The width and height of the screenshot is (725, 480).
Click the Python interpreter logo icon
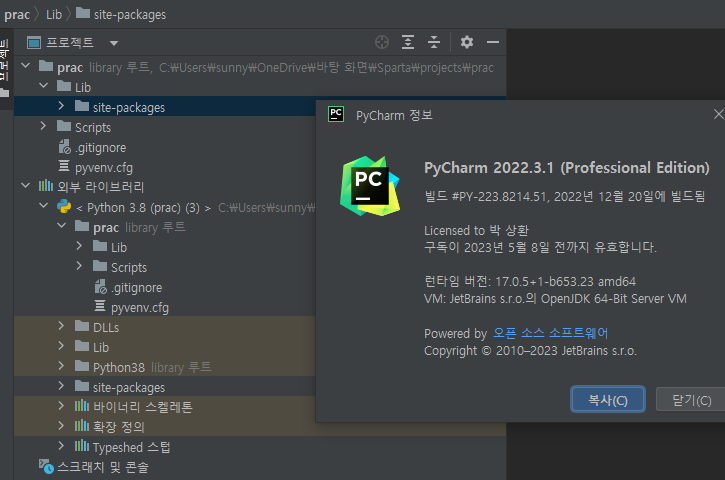coord(64,206)
